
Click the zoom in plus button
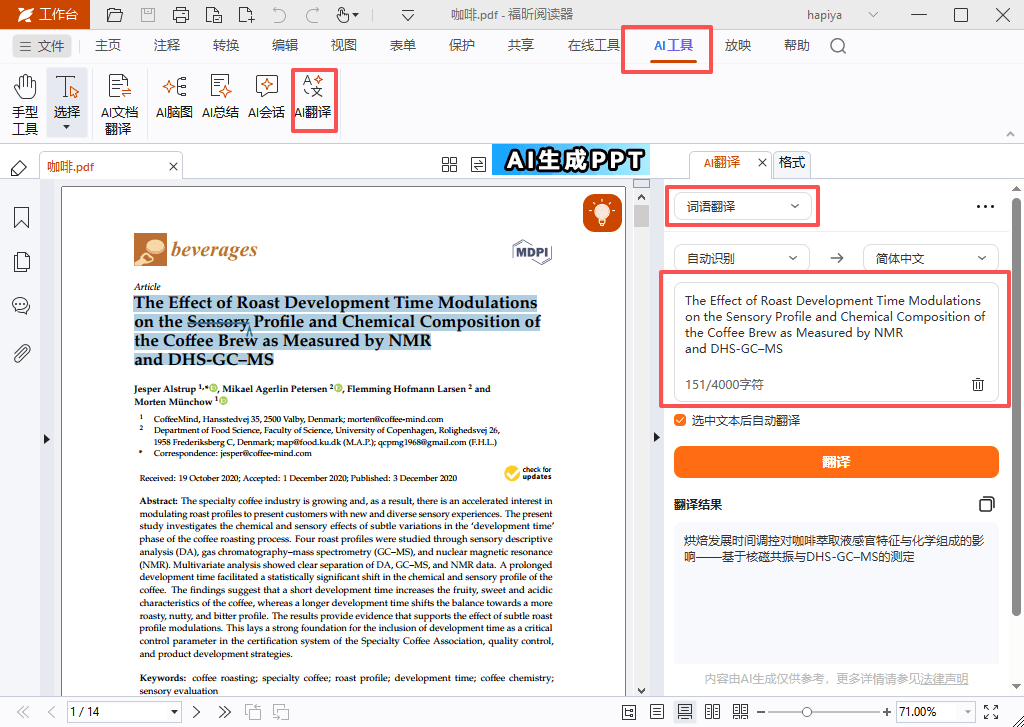click(886, 712)
